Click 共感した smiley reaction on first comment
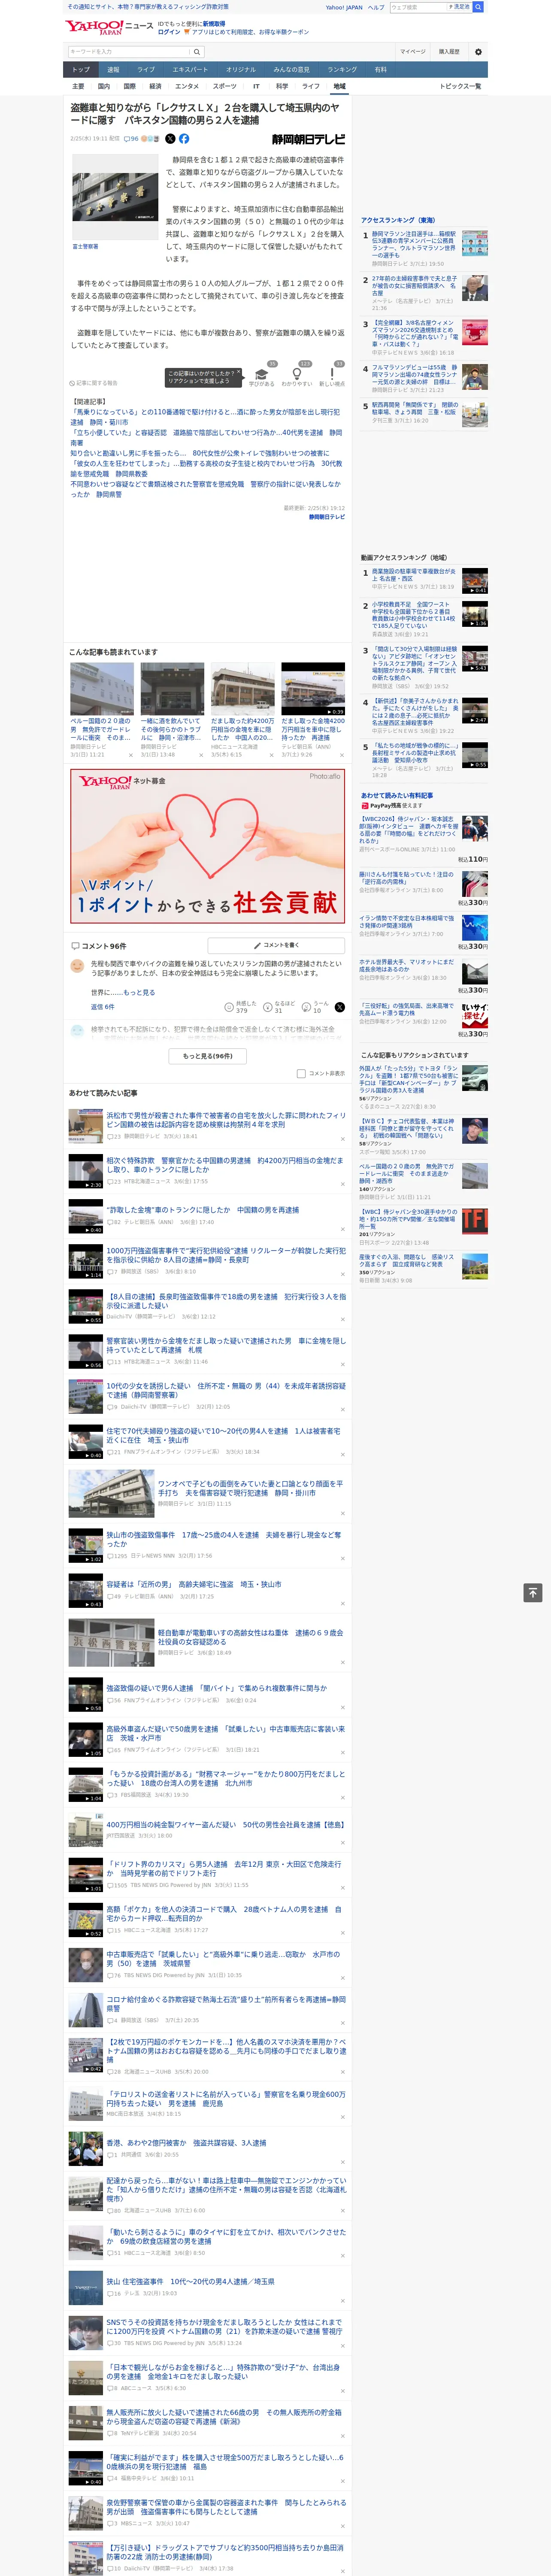 click(241, 1007)
